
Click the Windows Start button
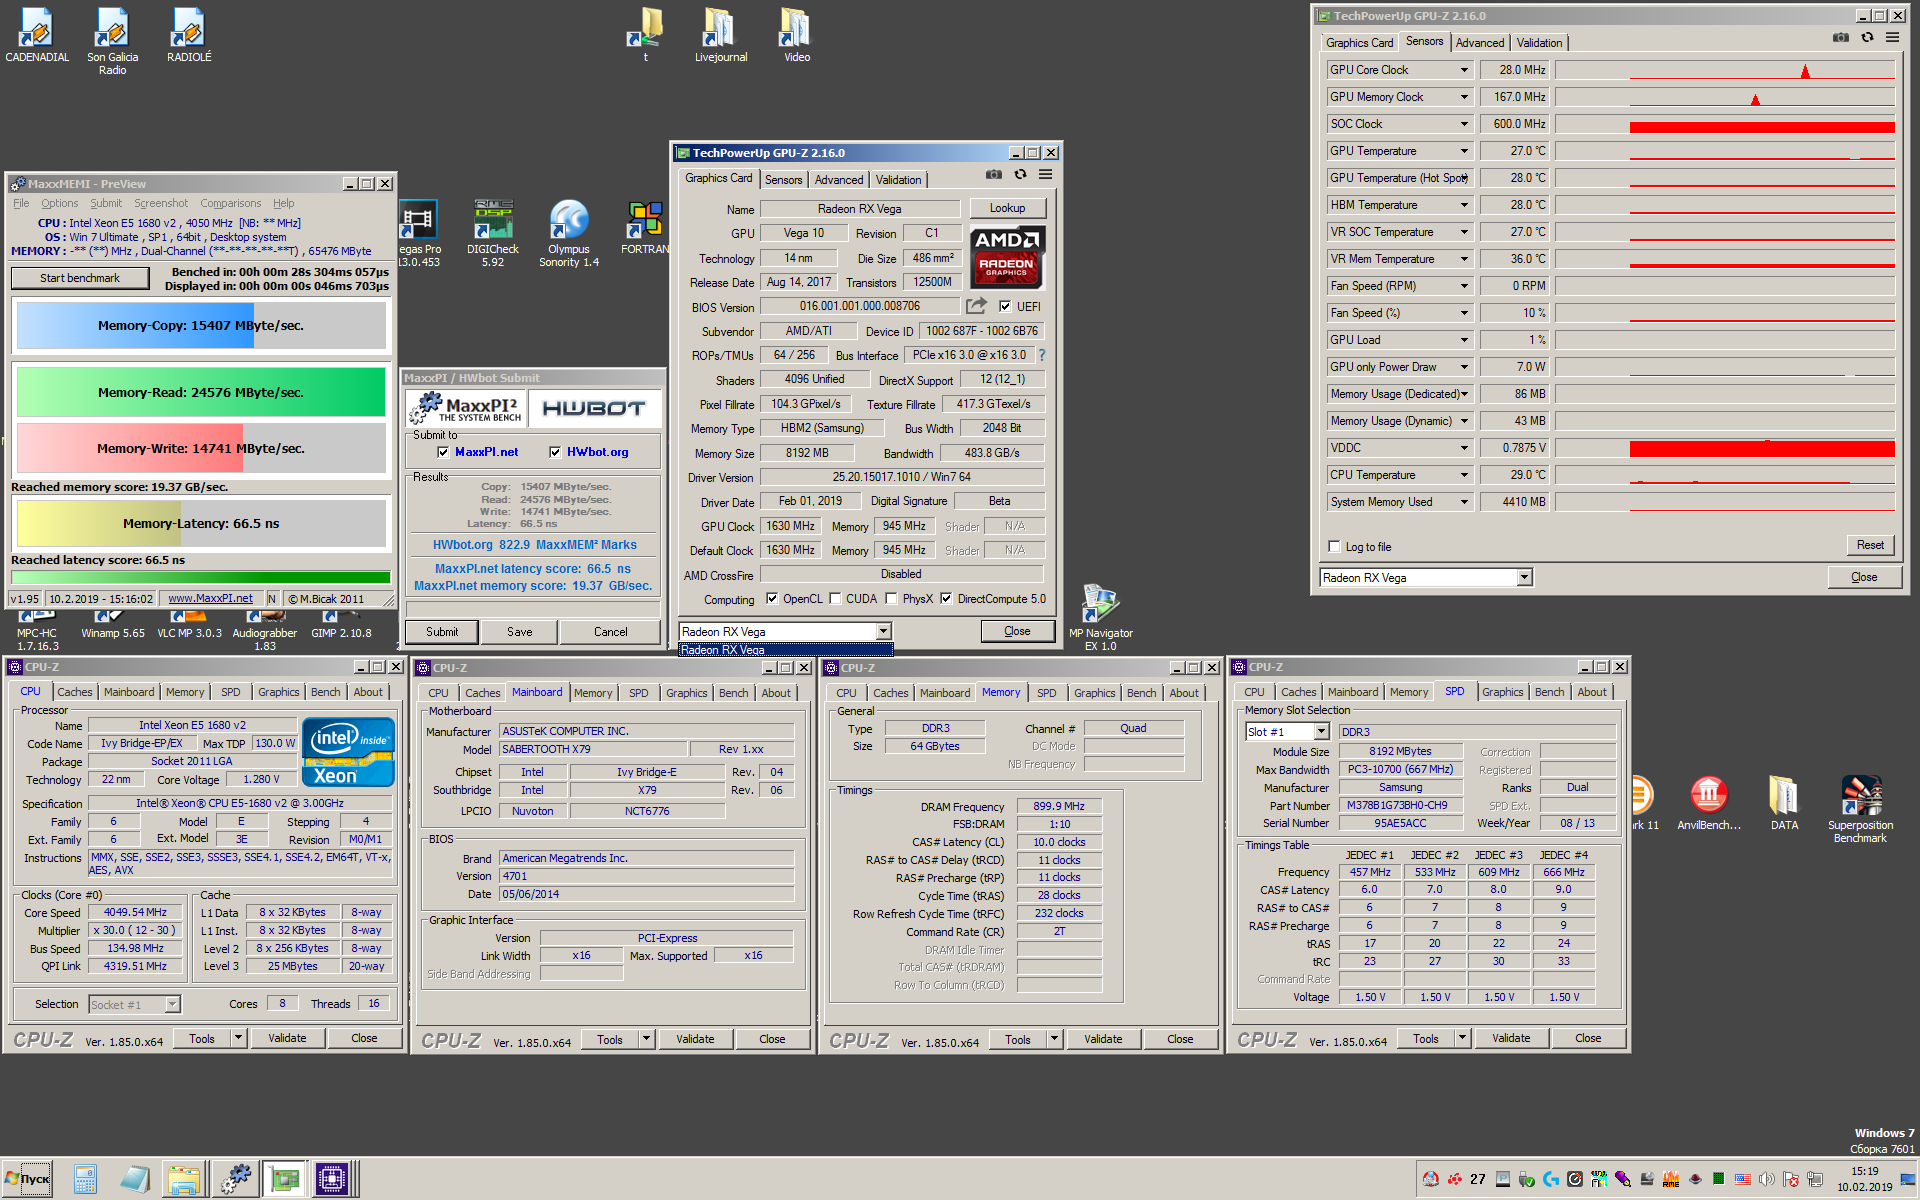[x=27, y=1179]
